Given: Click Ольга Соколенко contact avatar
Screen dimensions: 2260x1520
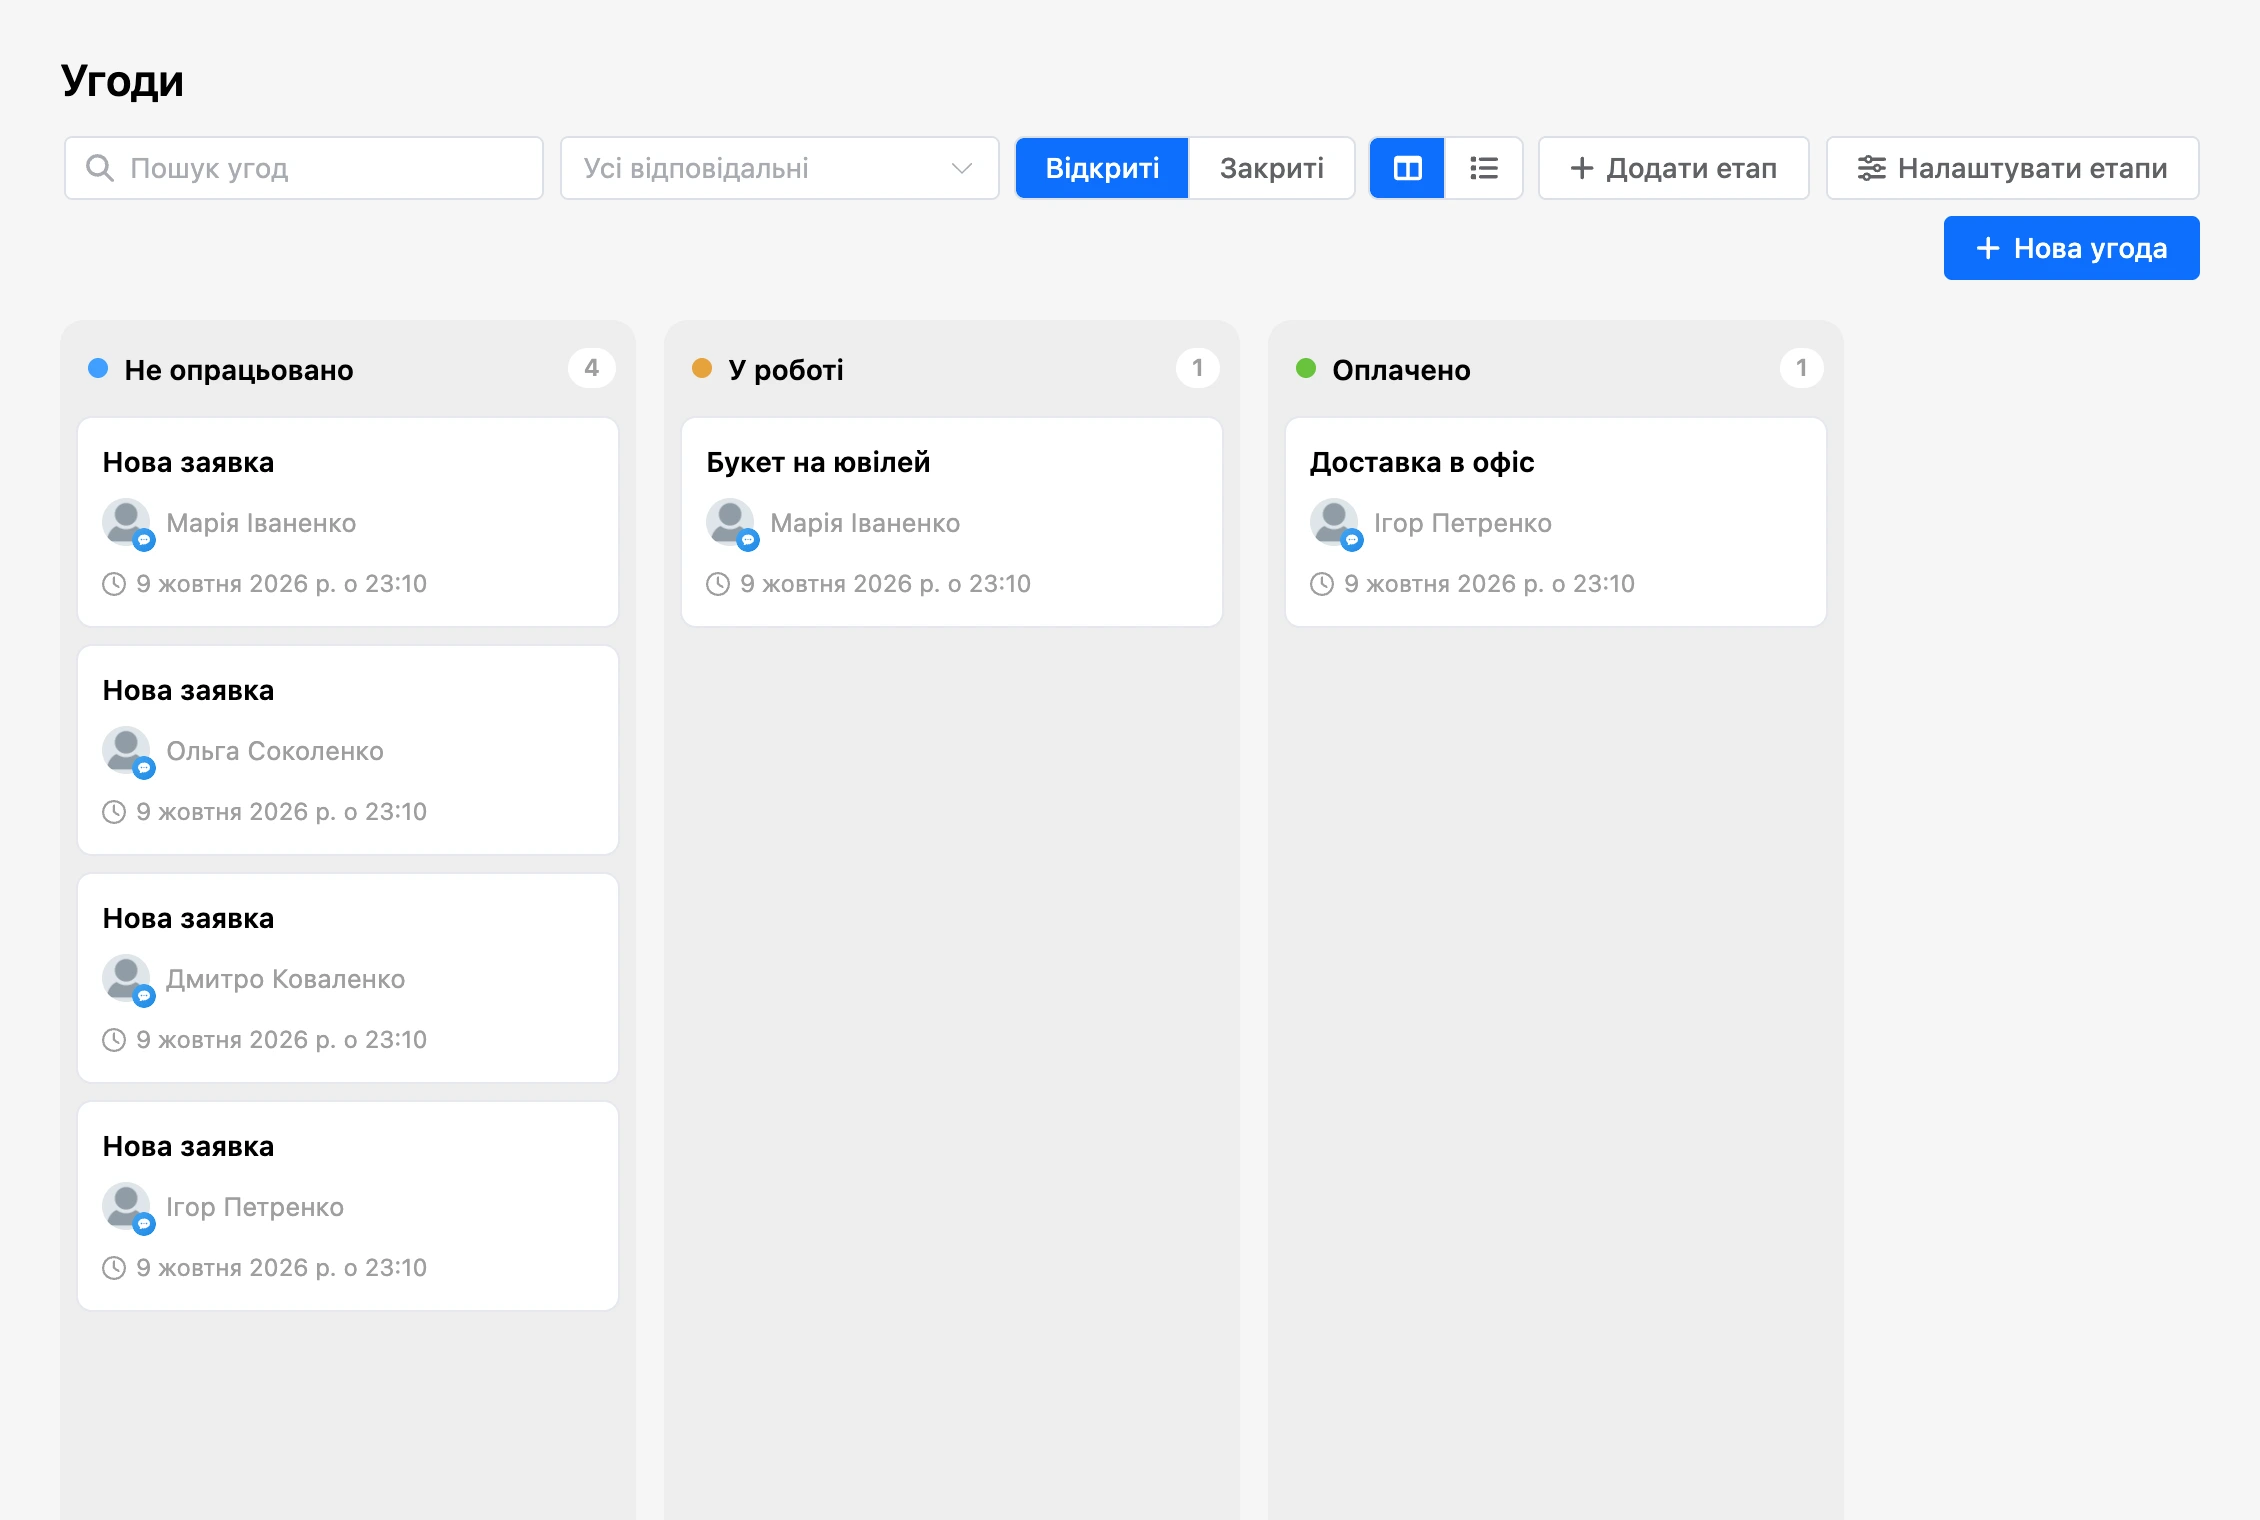Looking at the screenshot, I should tap(127, 751).
